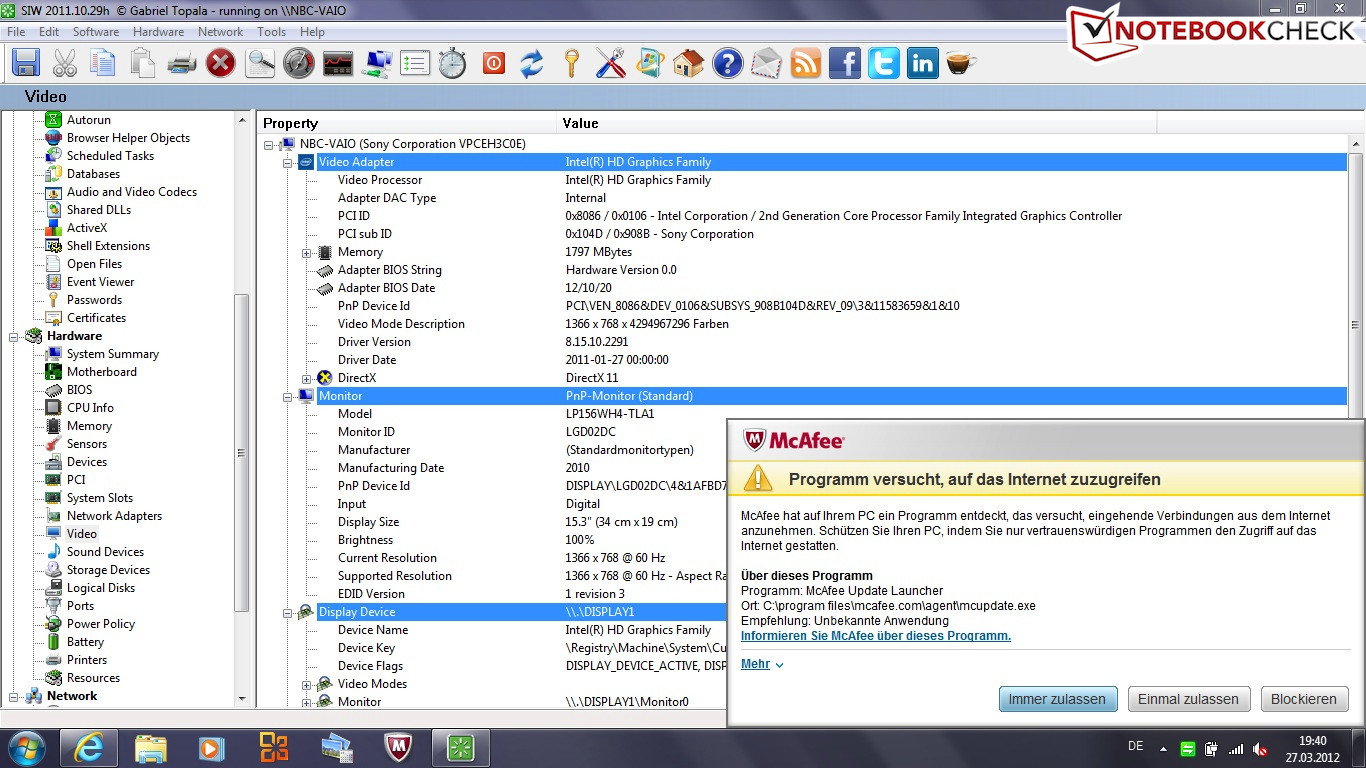Image resolution: width=1366 pixels, height=768 pixels.
Task: Open the Software menu
Action: click(x=96, y=32)
